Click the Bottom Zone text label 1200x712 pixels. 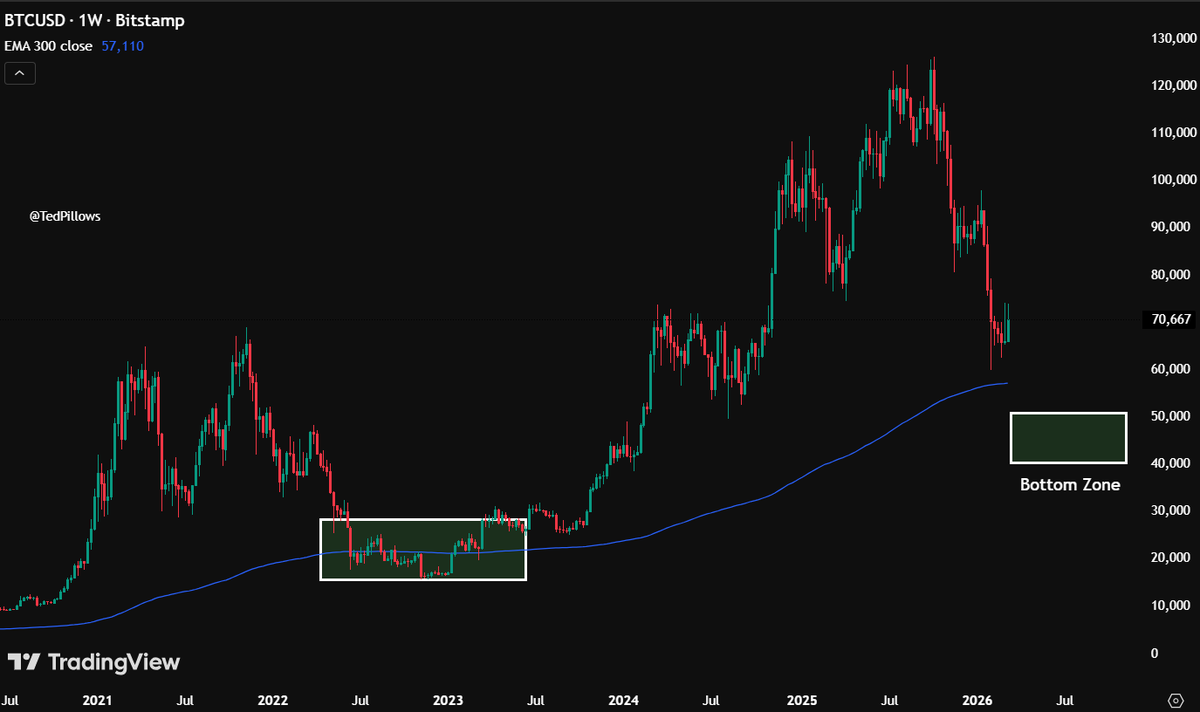pyautogui.click(x=1069, y=484)
